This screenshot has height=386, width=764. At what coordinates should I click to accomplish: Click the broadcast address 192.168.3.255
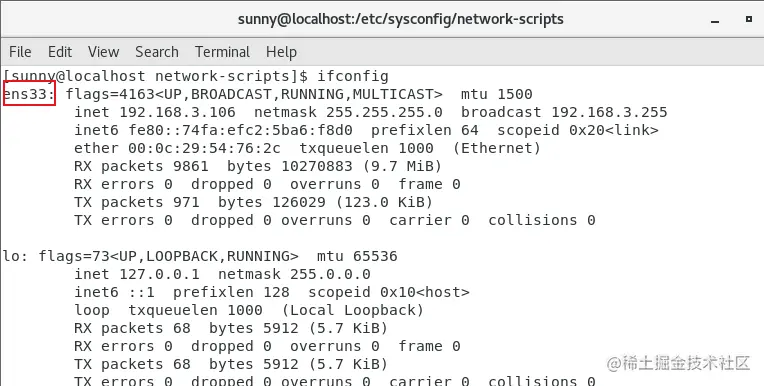click(609, 112)
